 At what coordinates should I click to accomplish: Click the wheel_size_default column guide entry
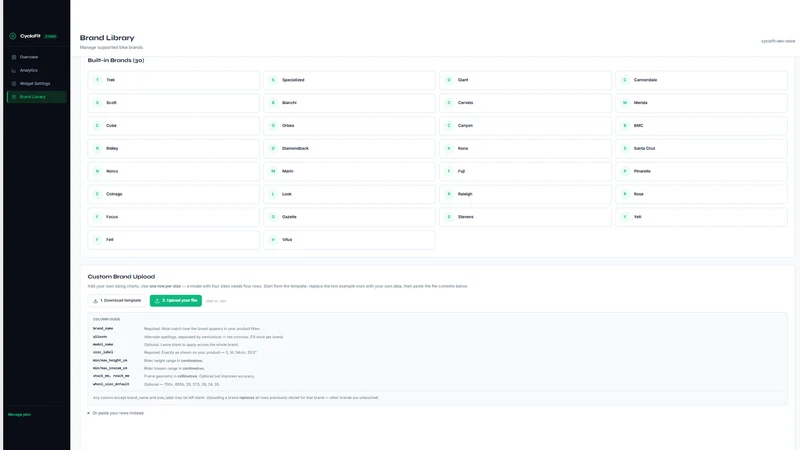click(x=111, y=384)
